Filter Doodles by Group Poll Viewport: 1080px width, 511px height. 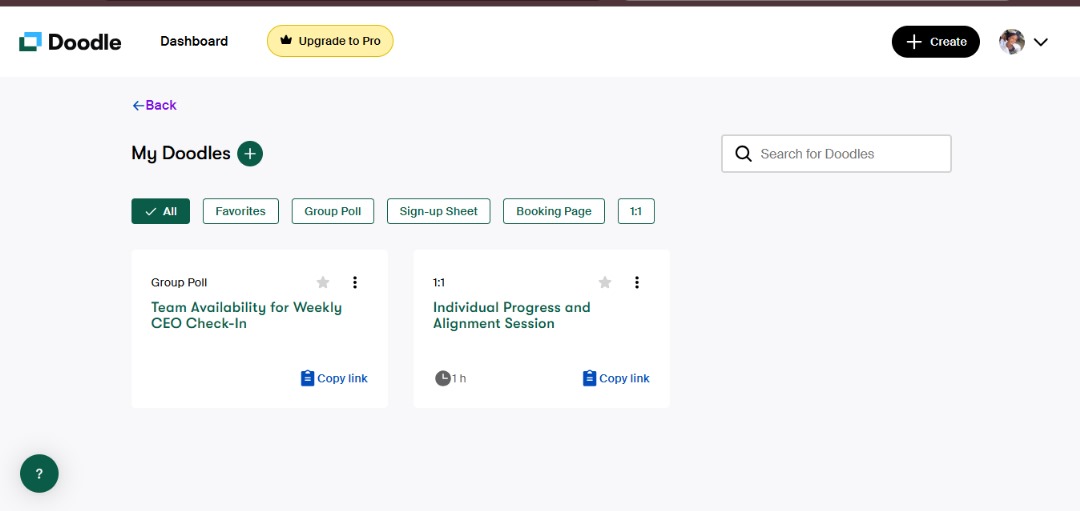tap(333, 211)
